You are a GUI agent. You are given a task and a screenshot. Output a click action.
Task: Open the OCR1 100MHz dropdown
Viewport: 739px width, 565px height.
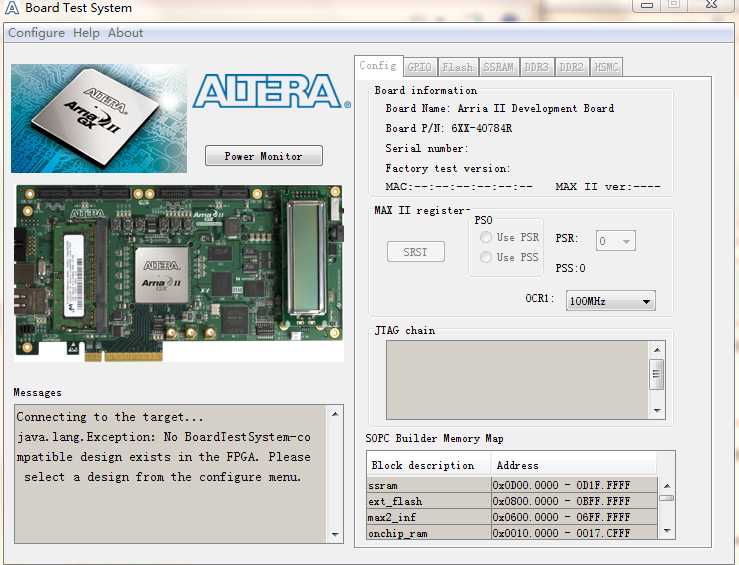tap(610, 301)
